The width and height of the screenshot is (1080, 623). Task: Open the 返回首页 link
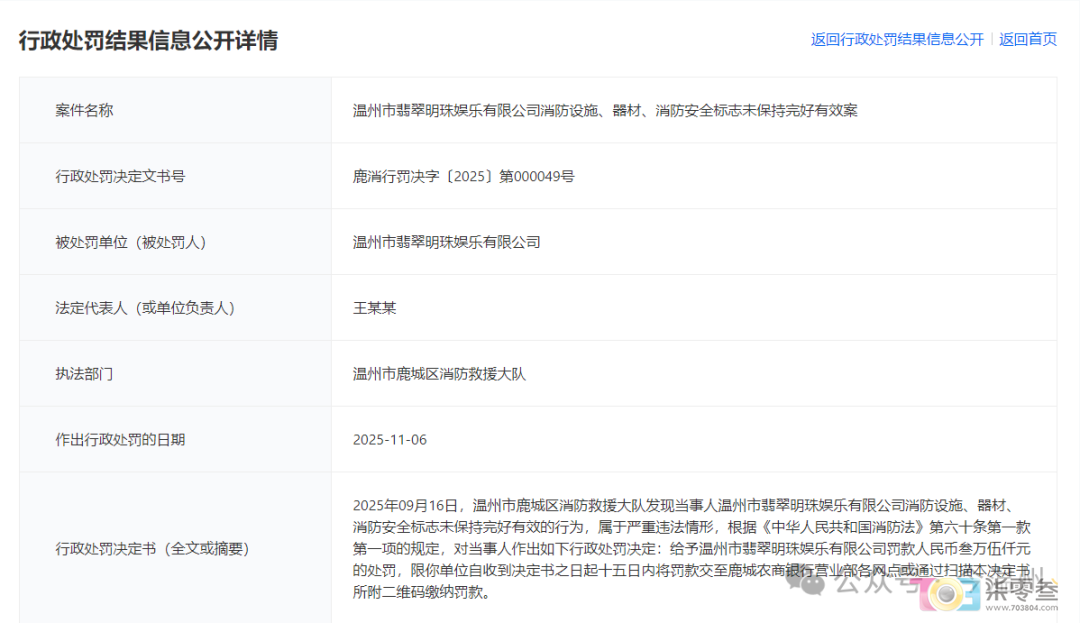1028,40
